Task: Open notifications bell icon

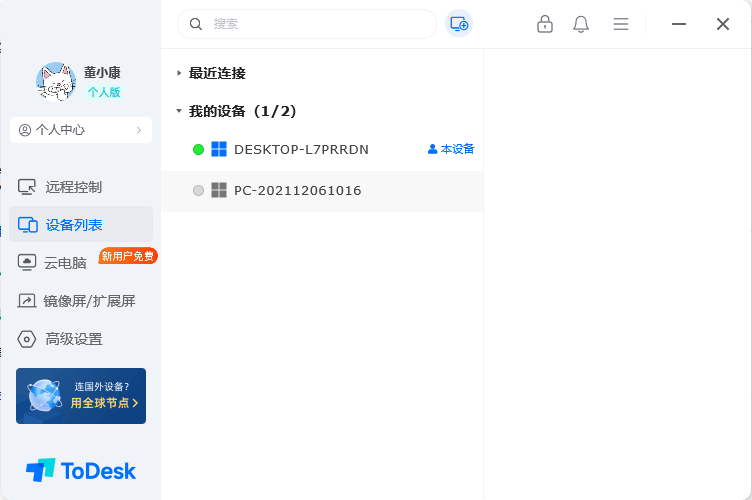Action: pos(581,24)
